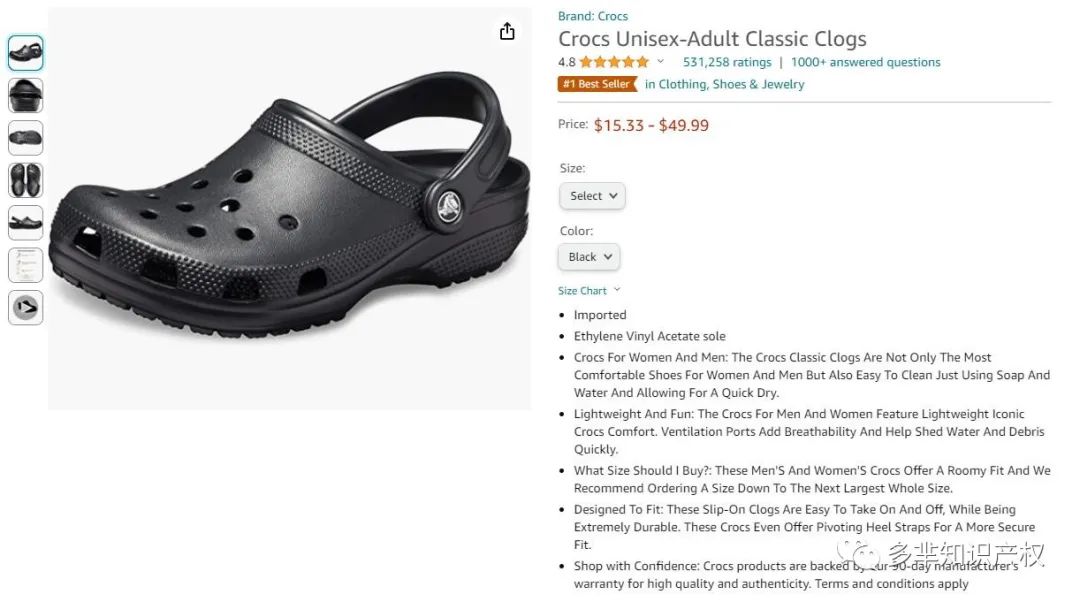Expand the rating breakdown chevron
This screenshot has height=602, width=1080.
tap(660, 62)
